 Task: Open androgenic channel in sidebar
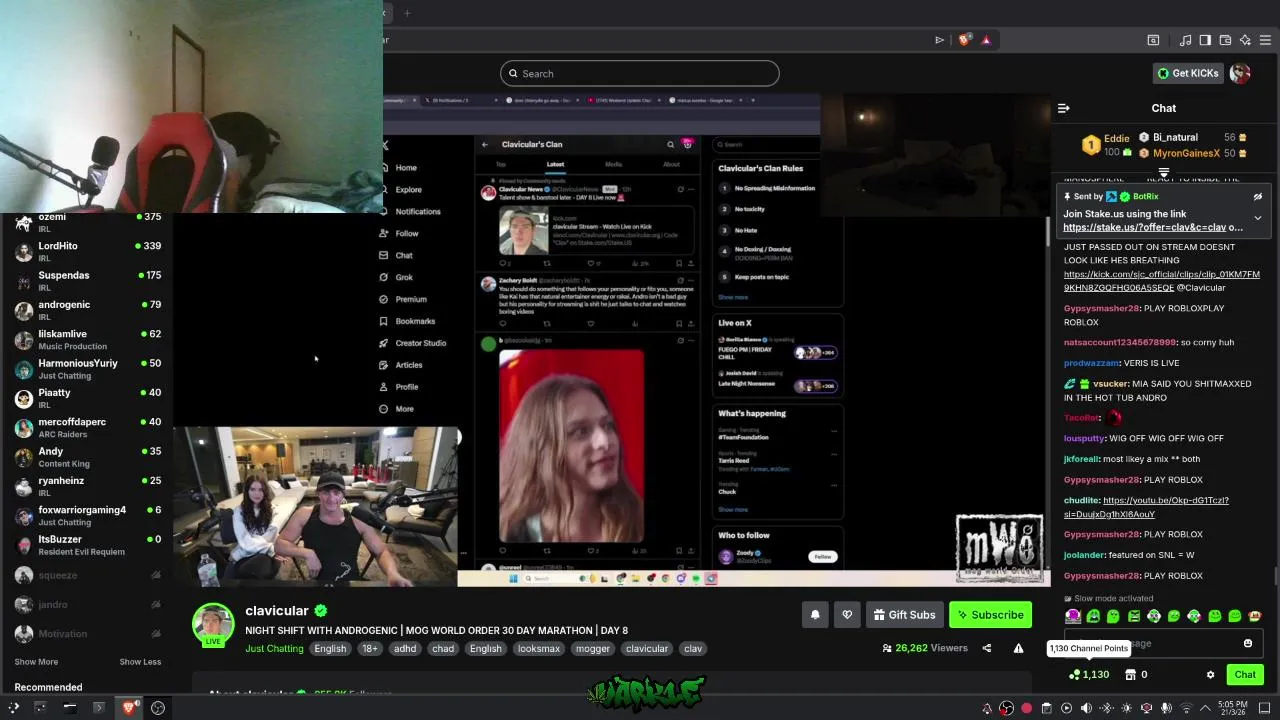[x=90, y=310]
